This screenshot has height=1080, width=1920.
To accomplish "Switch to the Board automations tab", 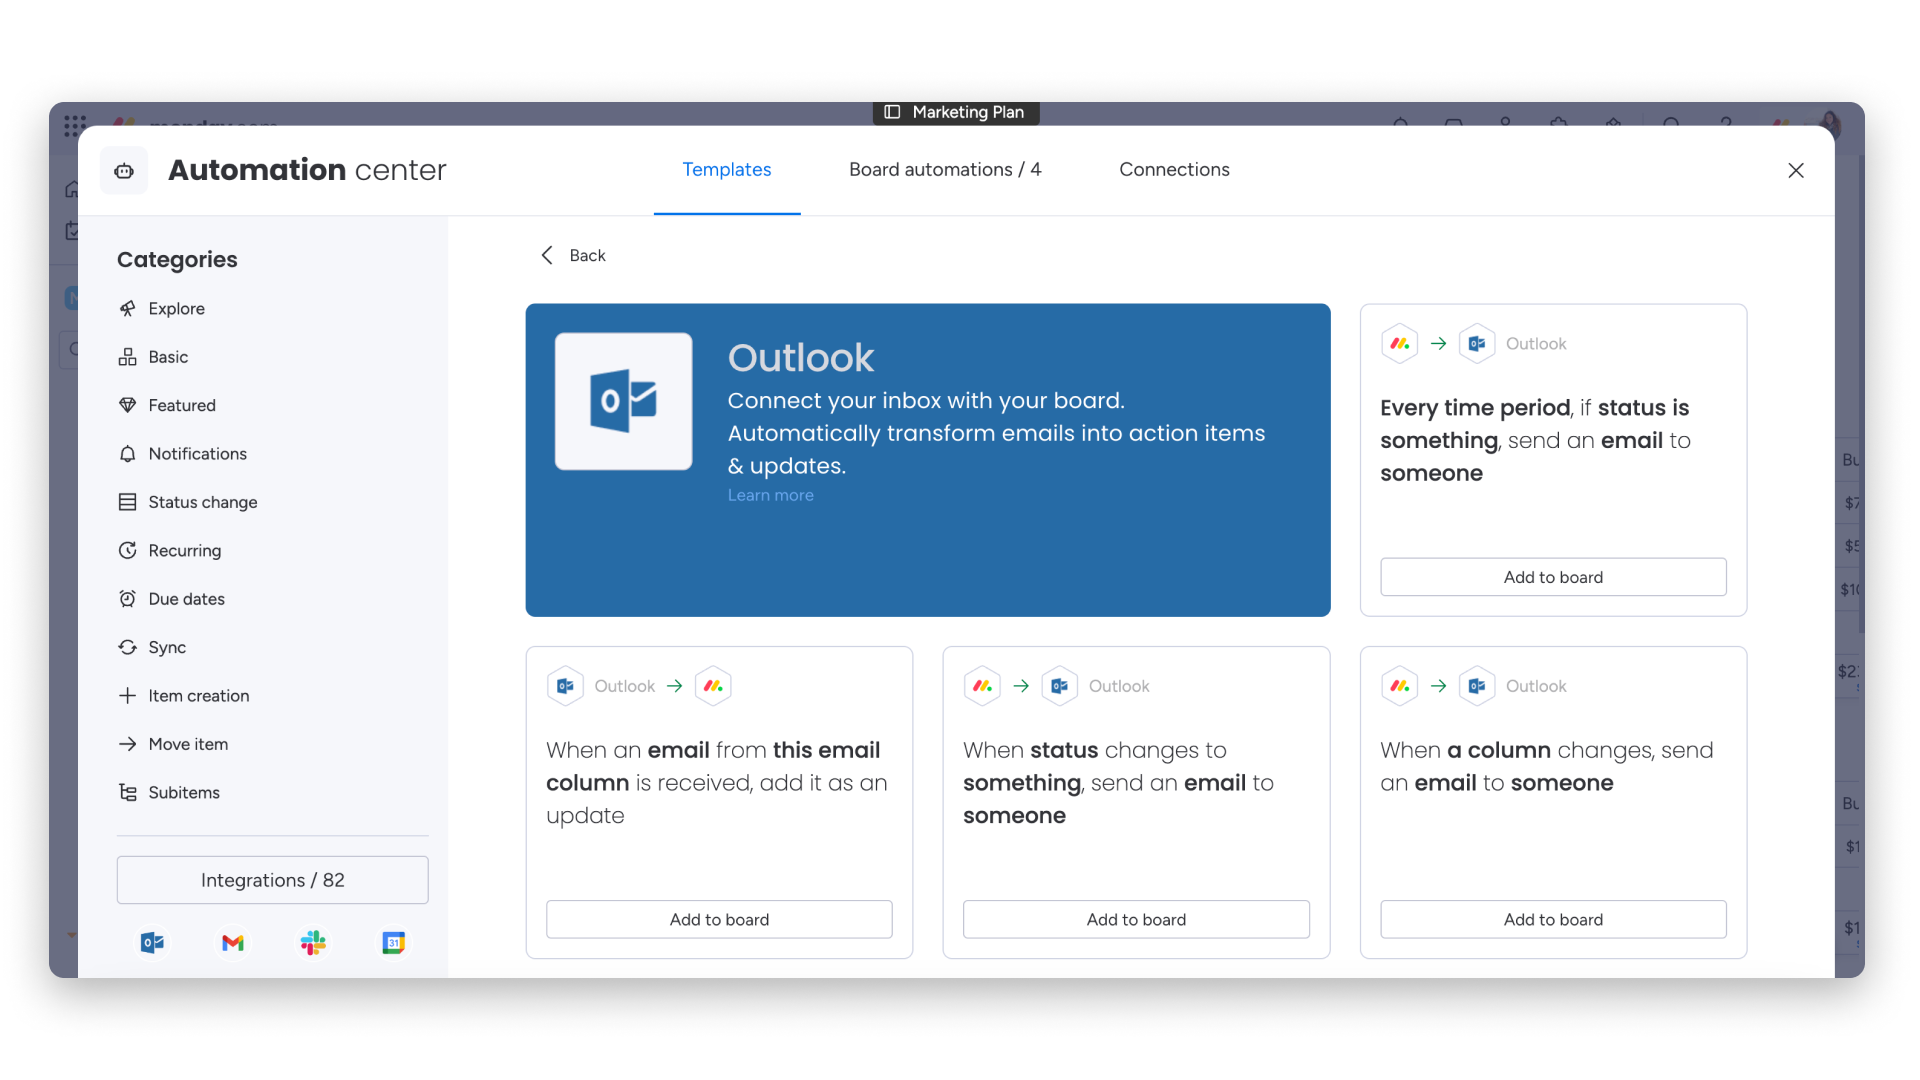I will click(945, 169).
